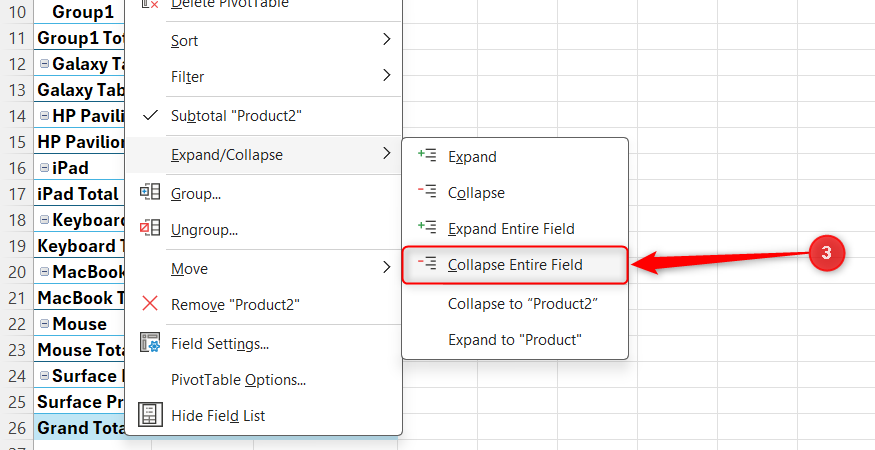Collapse the Galaxy Tab row button
This screenshot has height=450, width=875.
point(44,64)
